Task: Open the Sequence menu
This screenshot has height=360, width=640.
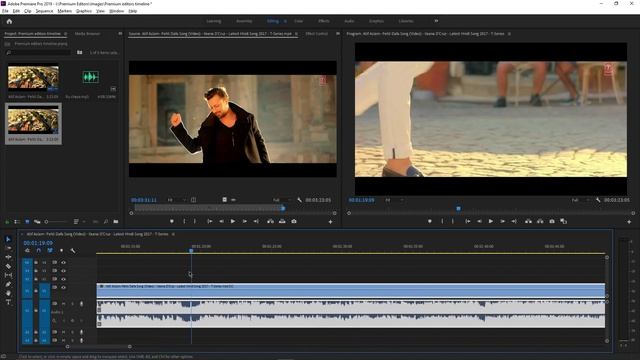Action: coord(44,11)
